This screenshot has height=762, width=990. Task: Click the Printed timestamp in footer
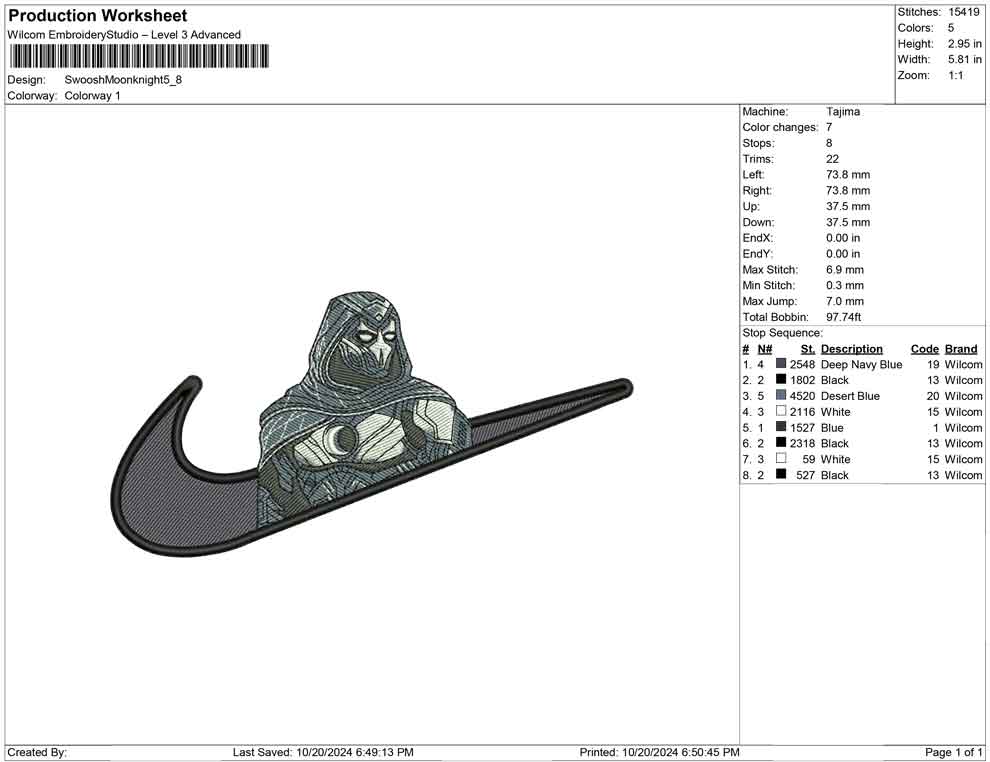pos(659,752)
